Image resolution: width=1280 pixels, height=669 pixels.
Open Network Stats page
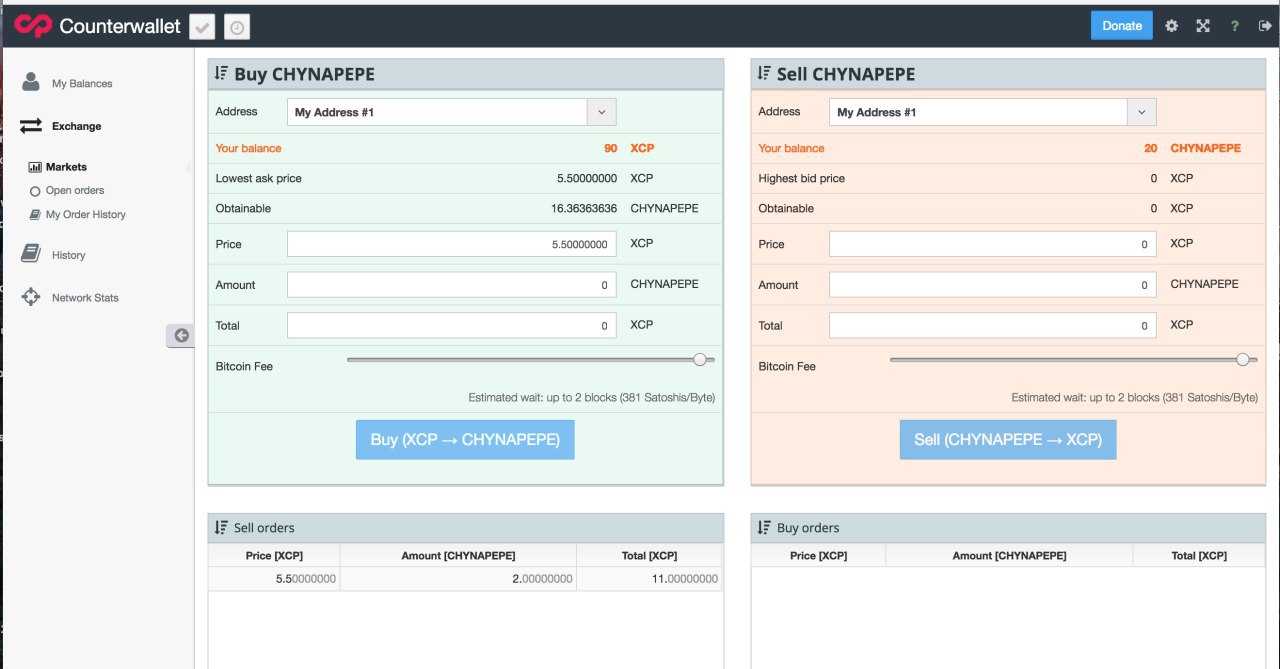click(x=85, y=298)
